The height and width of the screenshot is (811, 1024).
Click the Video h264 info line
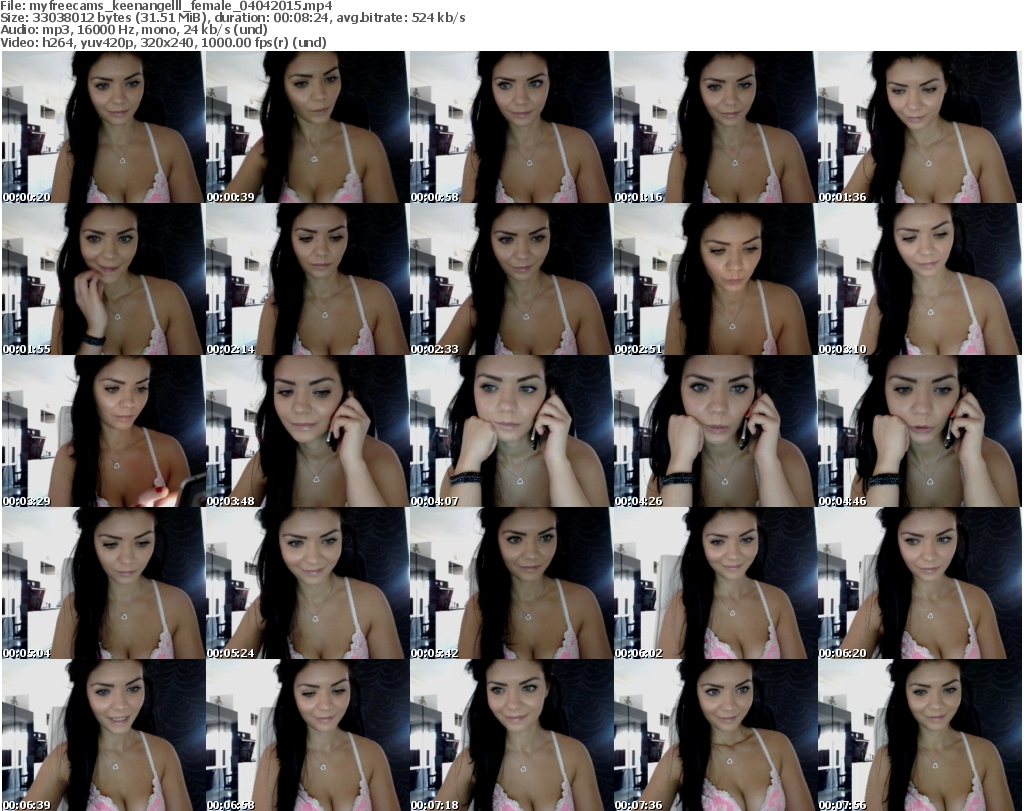point(170,42)
